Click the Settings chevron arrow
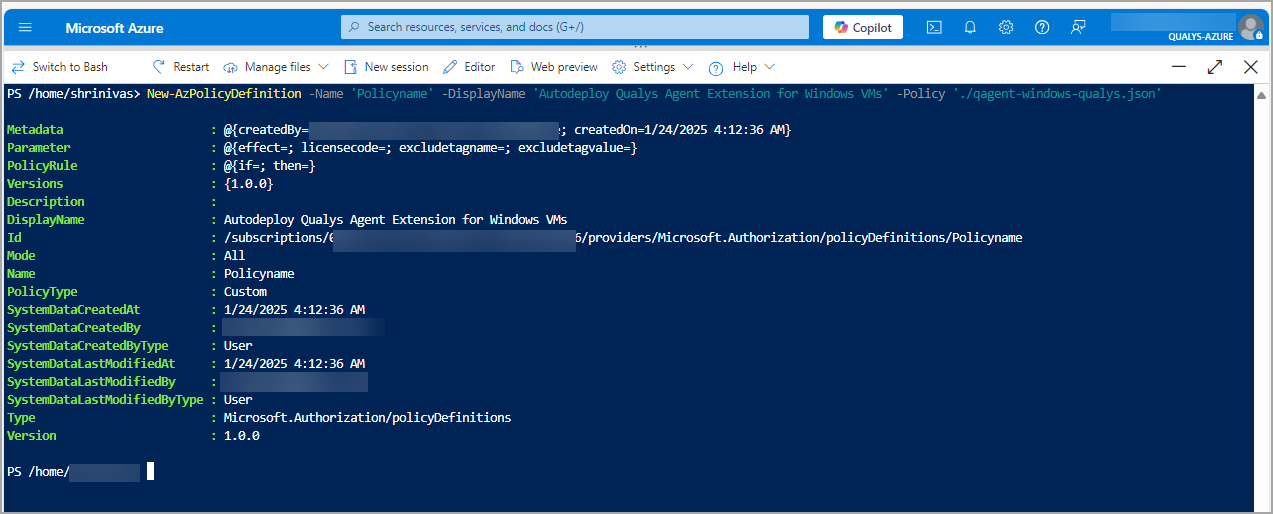Screen dimensions: 1273x514 687,67
